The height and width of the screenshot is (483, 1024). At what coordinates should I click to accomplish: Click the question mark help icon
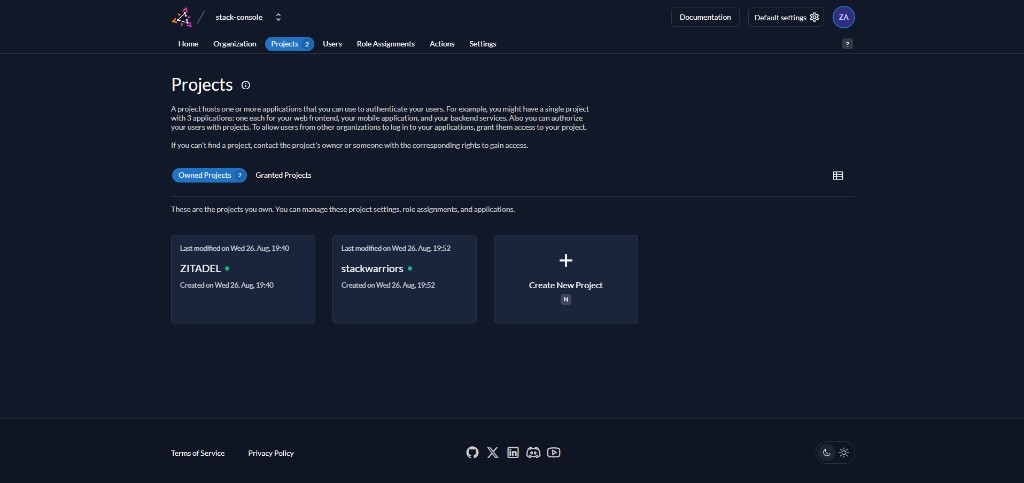(847, 44)
